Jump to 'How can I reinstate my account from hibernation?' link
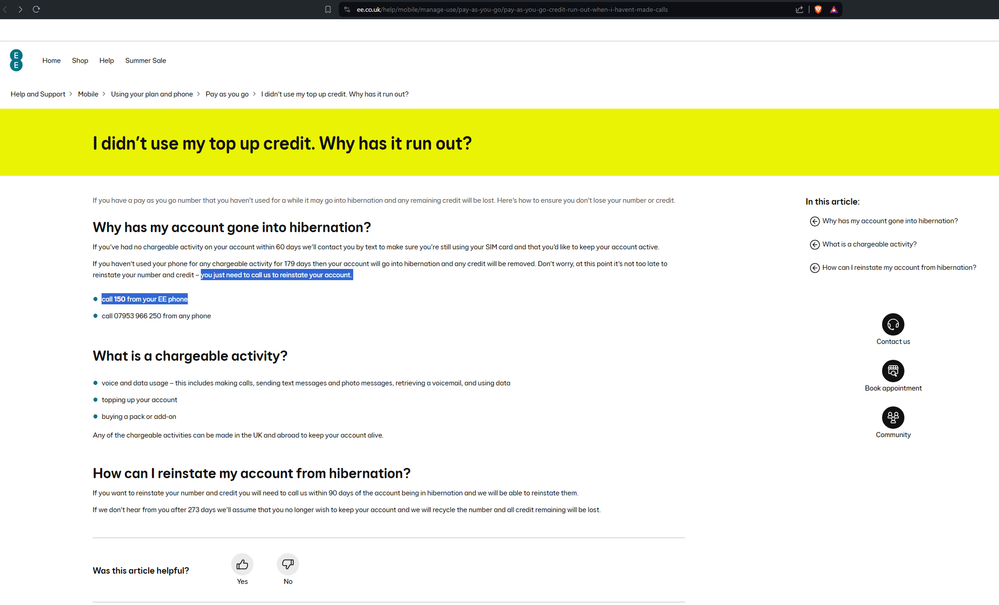Screen dimensions: 999x605 click(898, 267)
